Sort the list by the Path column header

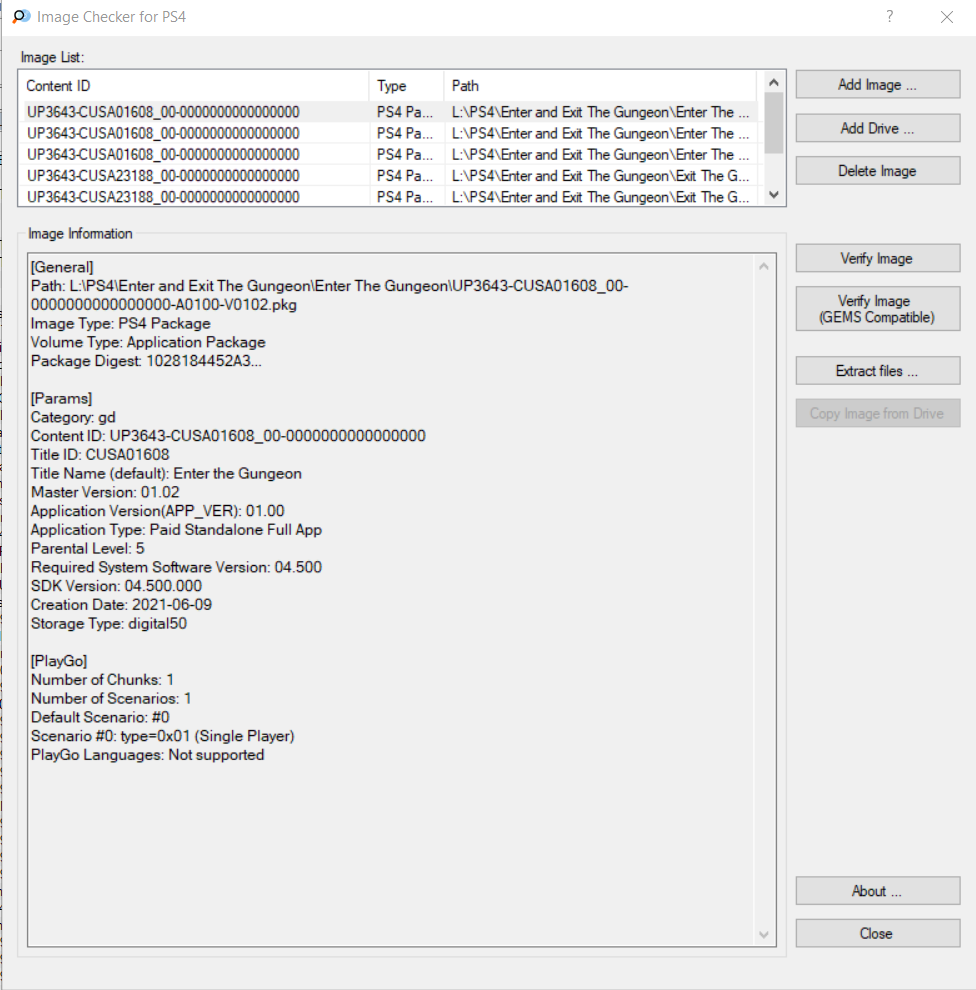(x=600, y=86)
